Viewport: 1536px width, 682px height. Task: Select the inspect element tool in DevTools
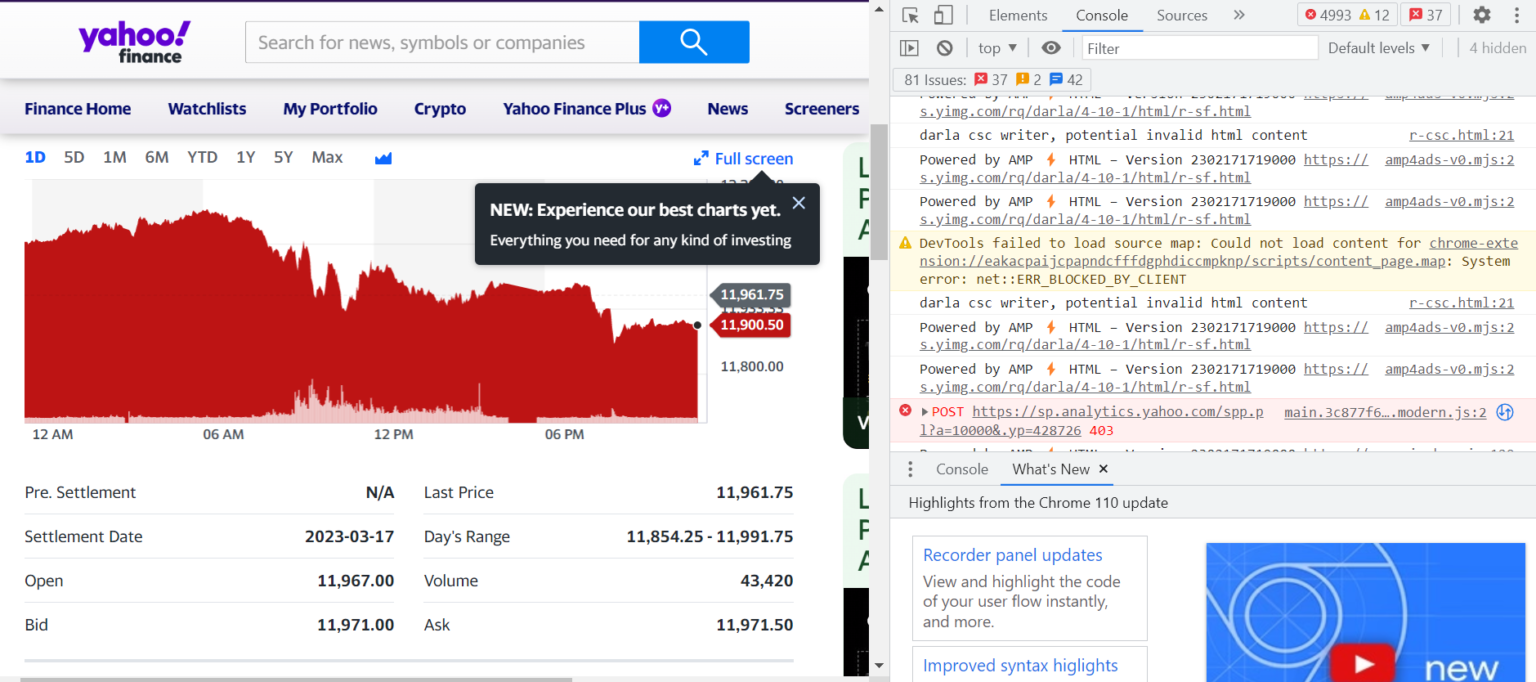tap(908, 15)
